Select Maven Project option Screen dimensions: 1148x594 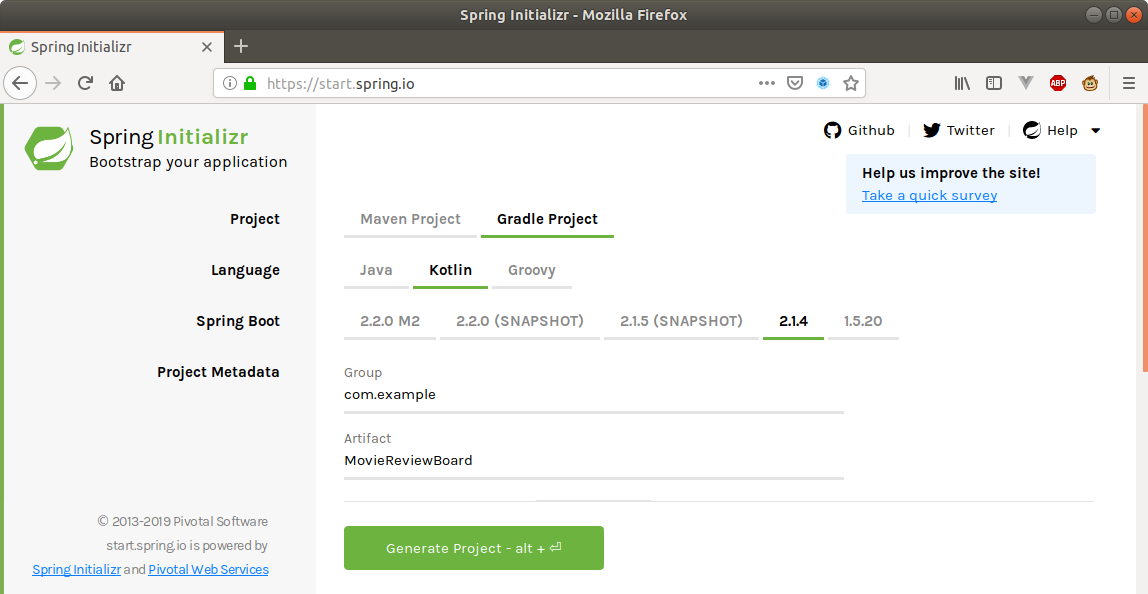point(410,220)
